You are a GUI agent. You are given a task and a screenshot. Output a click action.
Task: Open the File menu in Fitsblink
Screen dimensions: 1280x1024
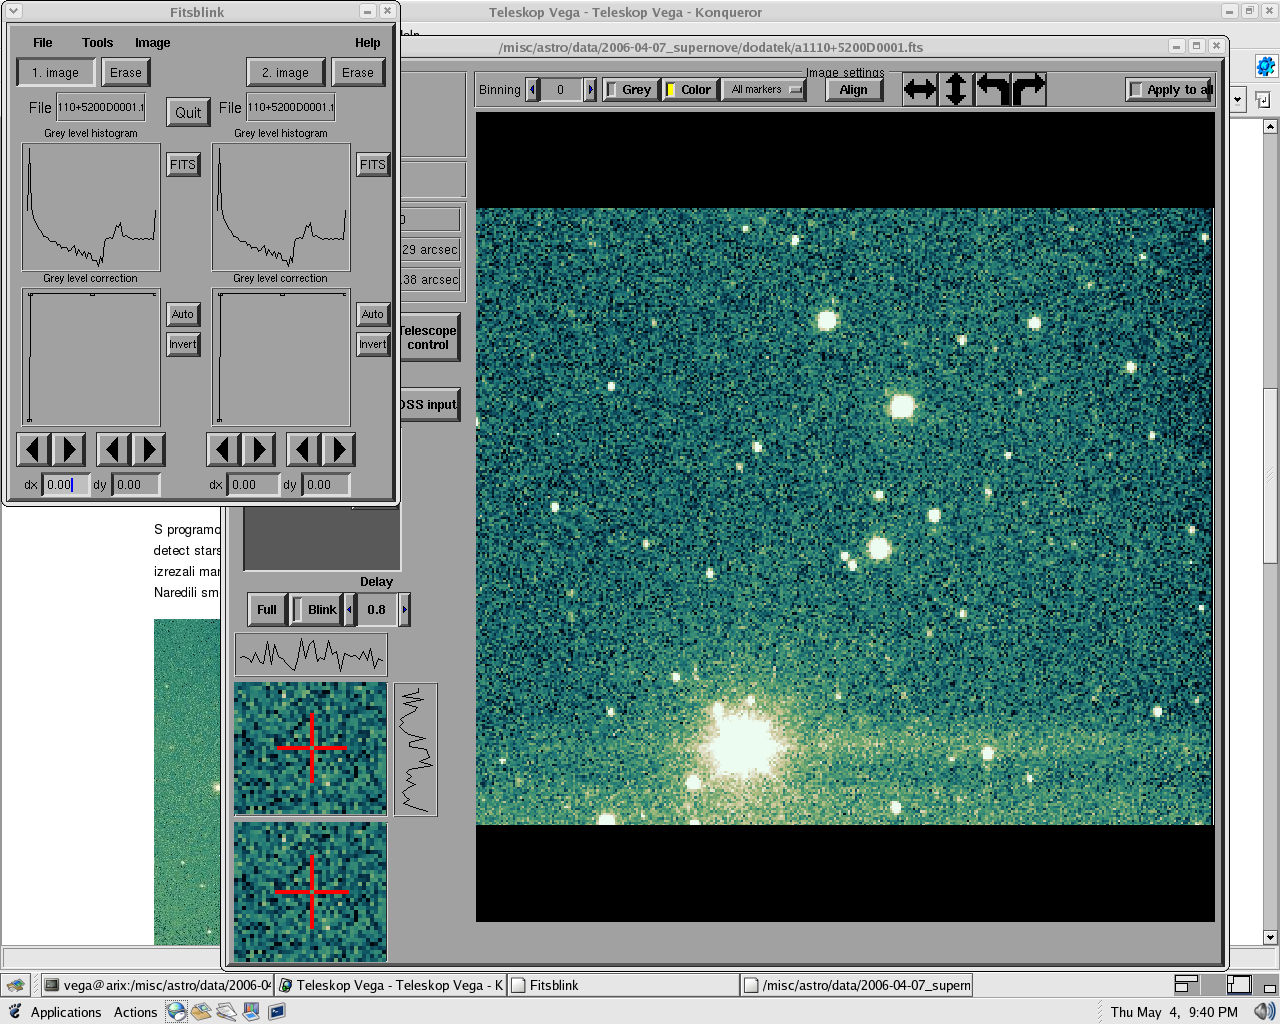tap(43, 43)
